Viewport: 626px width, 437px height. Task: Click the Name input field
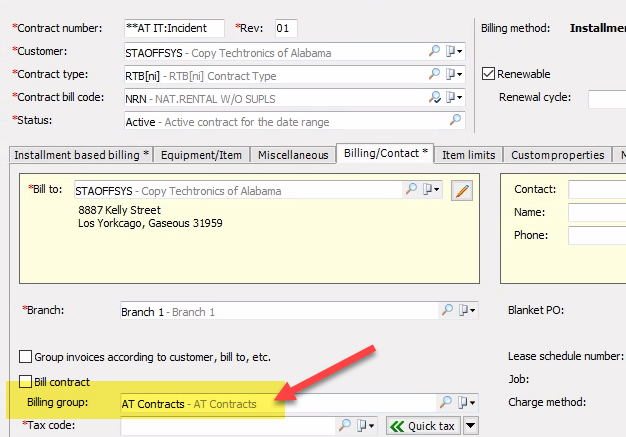597,212
